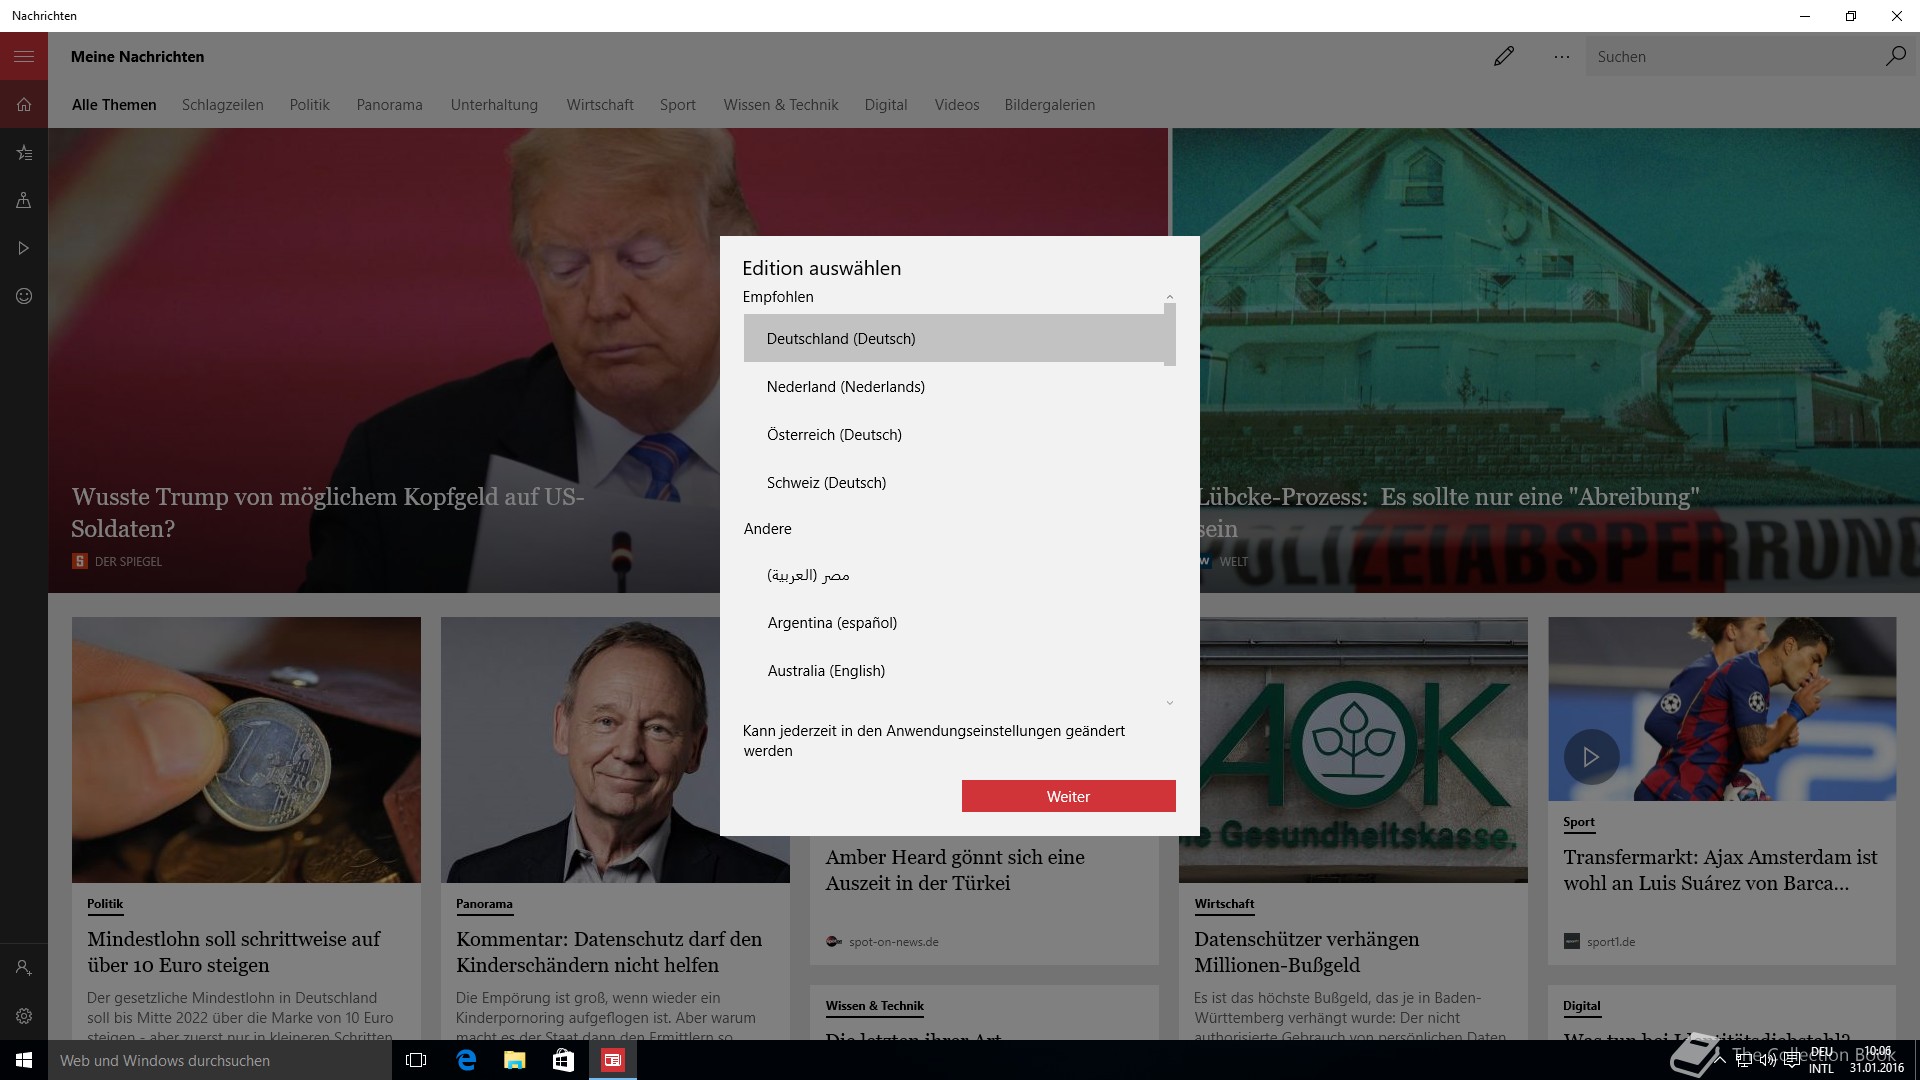Open the Unterhaltung tab
Viewport: 1920px width, 1080px height.
point(494,105)
